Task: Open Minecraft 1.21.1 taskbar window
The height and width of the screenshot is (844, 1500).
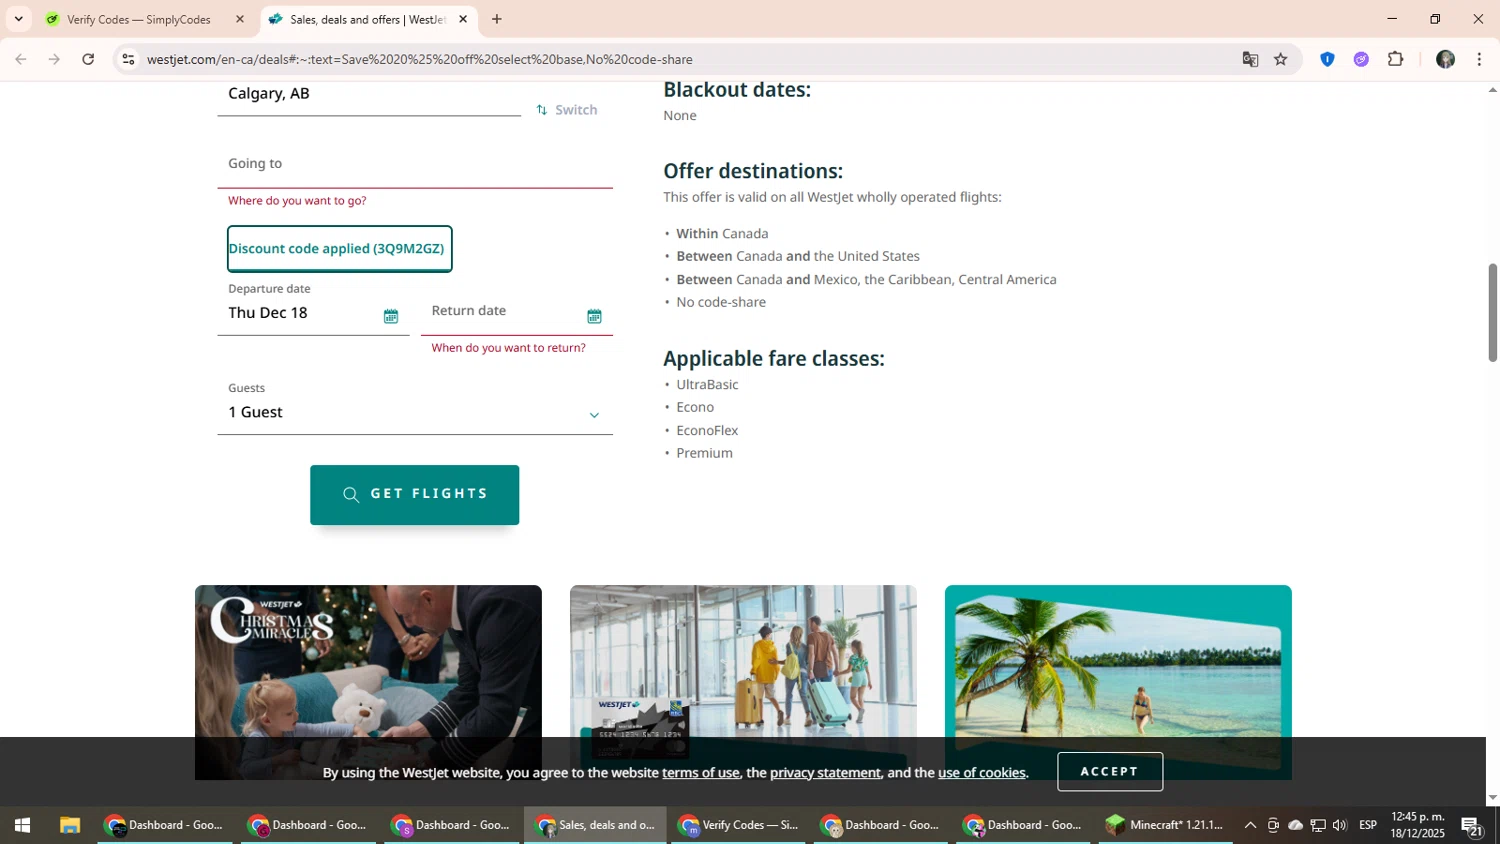Action: pos(1165,825)
